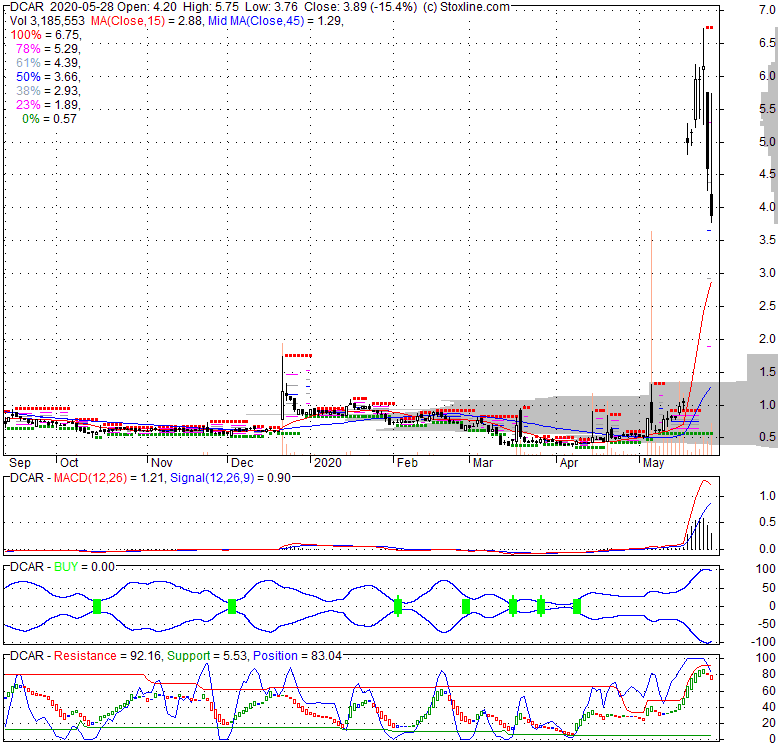Select the Mid MA(Close,45) = 1.29 label
780x745 pixels.
[276, 21]
